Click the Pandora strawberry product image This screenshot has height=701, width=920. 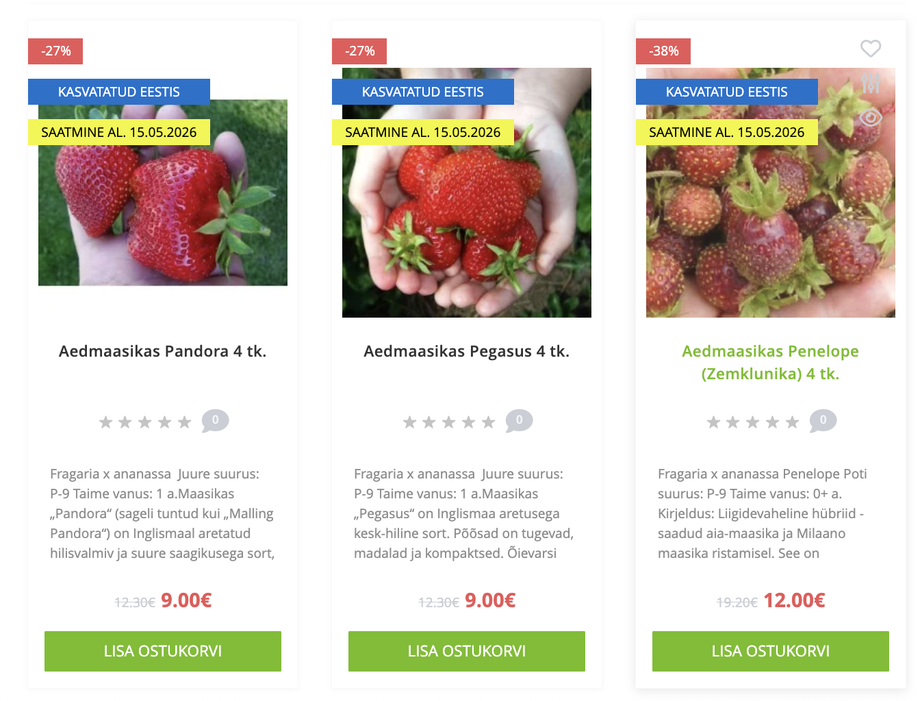pos(163,192)
